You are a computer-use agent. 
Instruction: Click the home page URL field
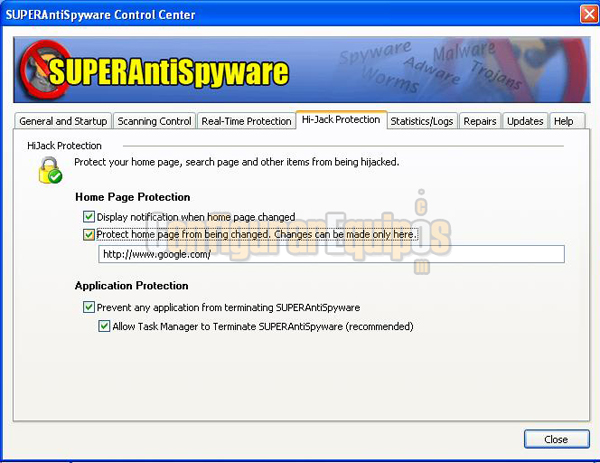(x=331, y=254)
